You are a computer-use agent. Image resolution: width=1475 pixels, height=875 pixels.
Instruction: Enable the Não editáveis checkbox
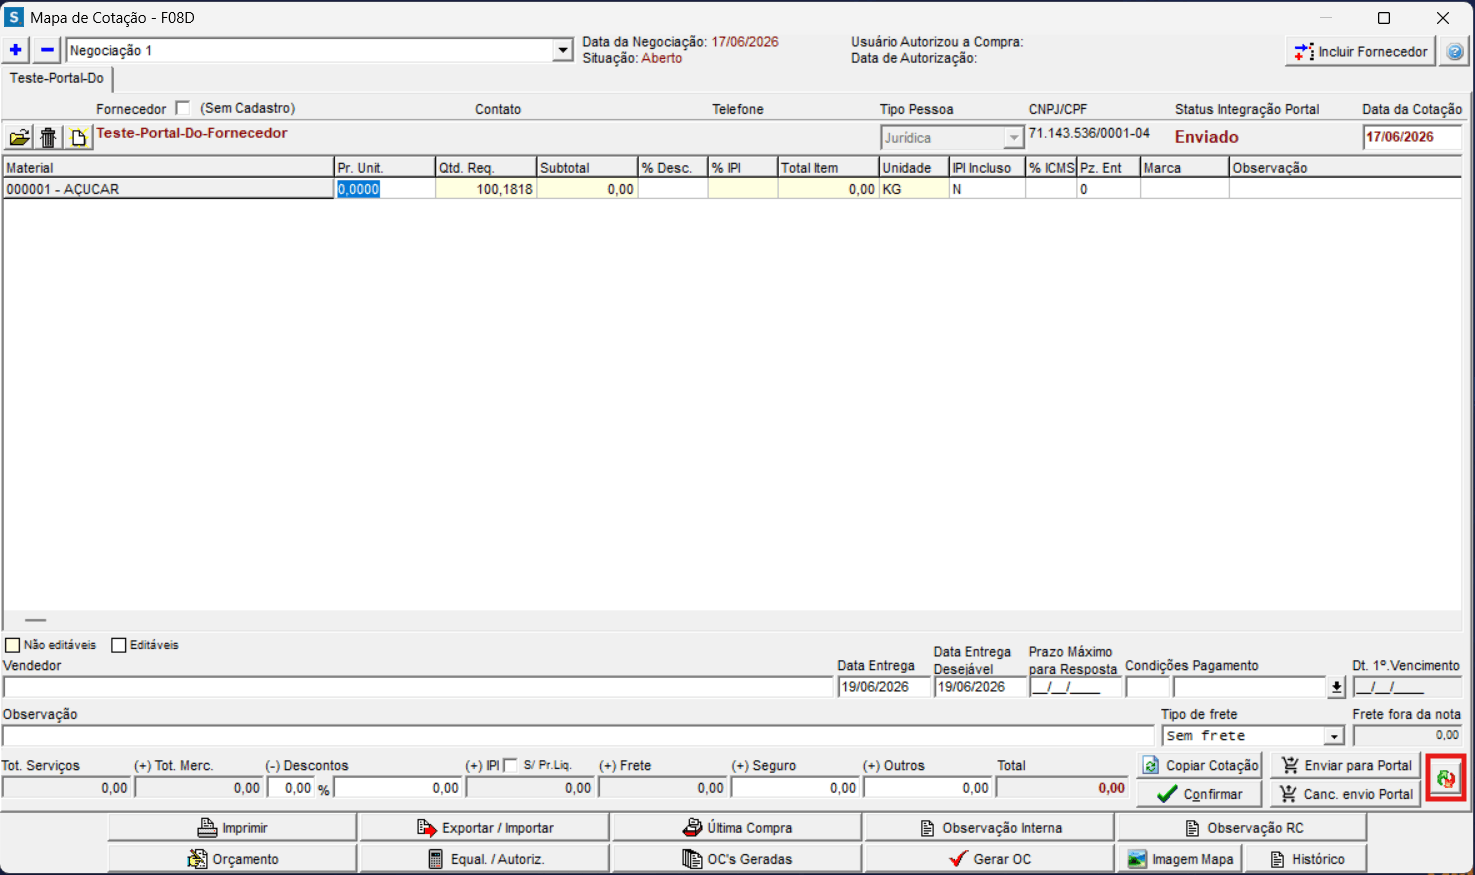tap(13, 646)
